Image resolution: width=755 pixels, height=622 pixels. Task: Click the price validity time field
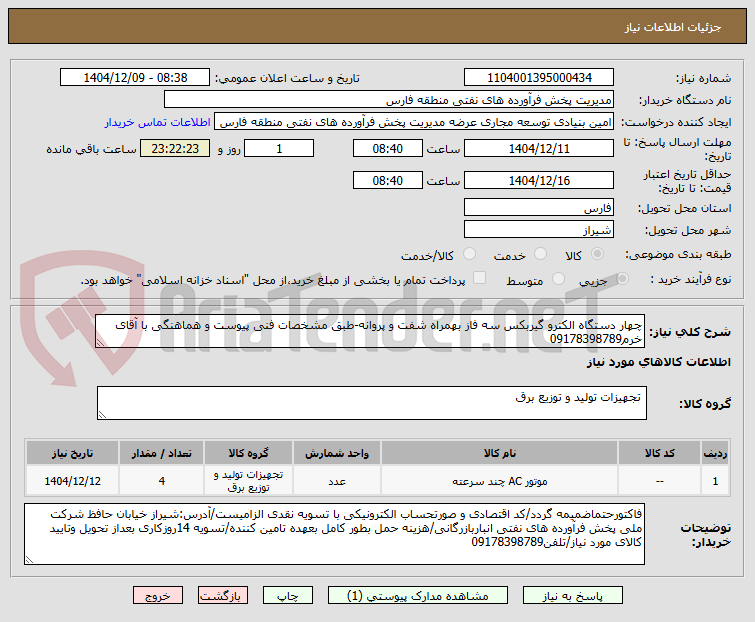[x=388, y=181]
